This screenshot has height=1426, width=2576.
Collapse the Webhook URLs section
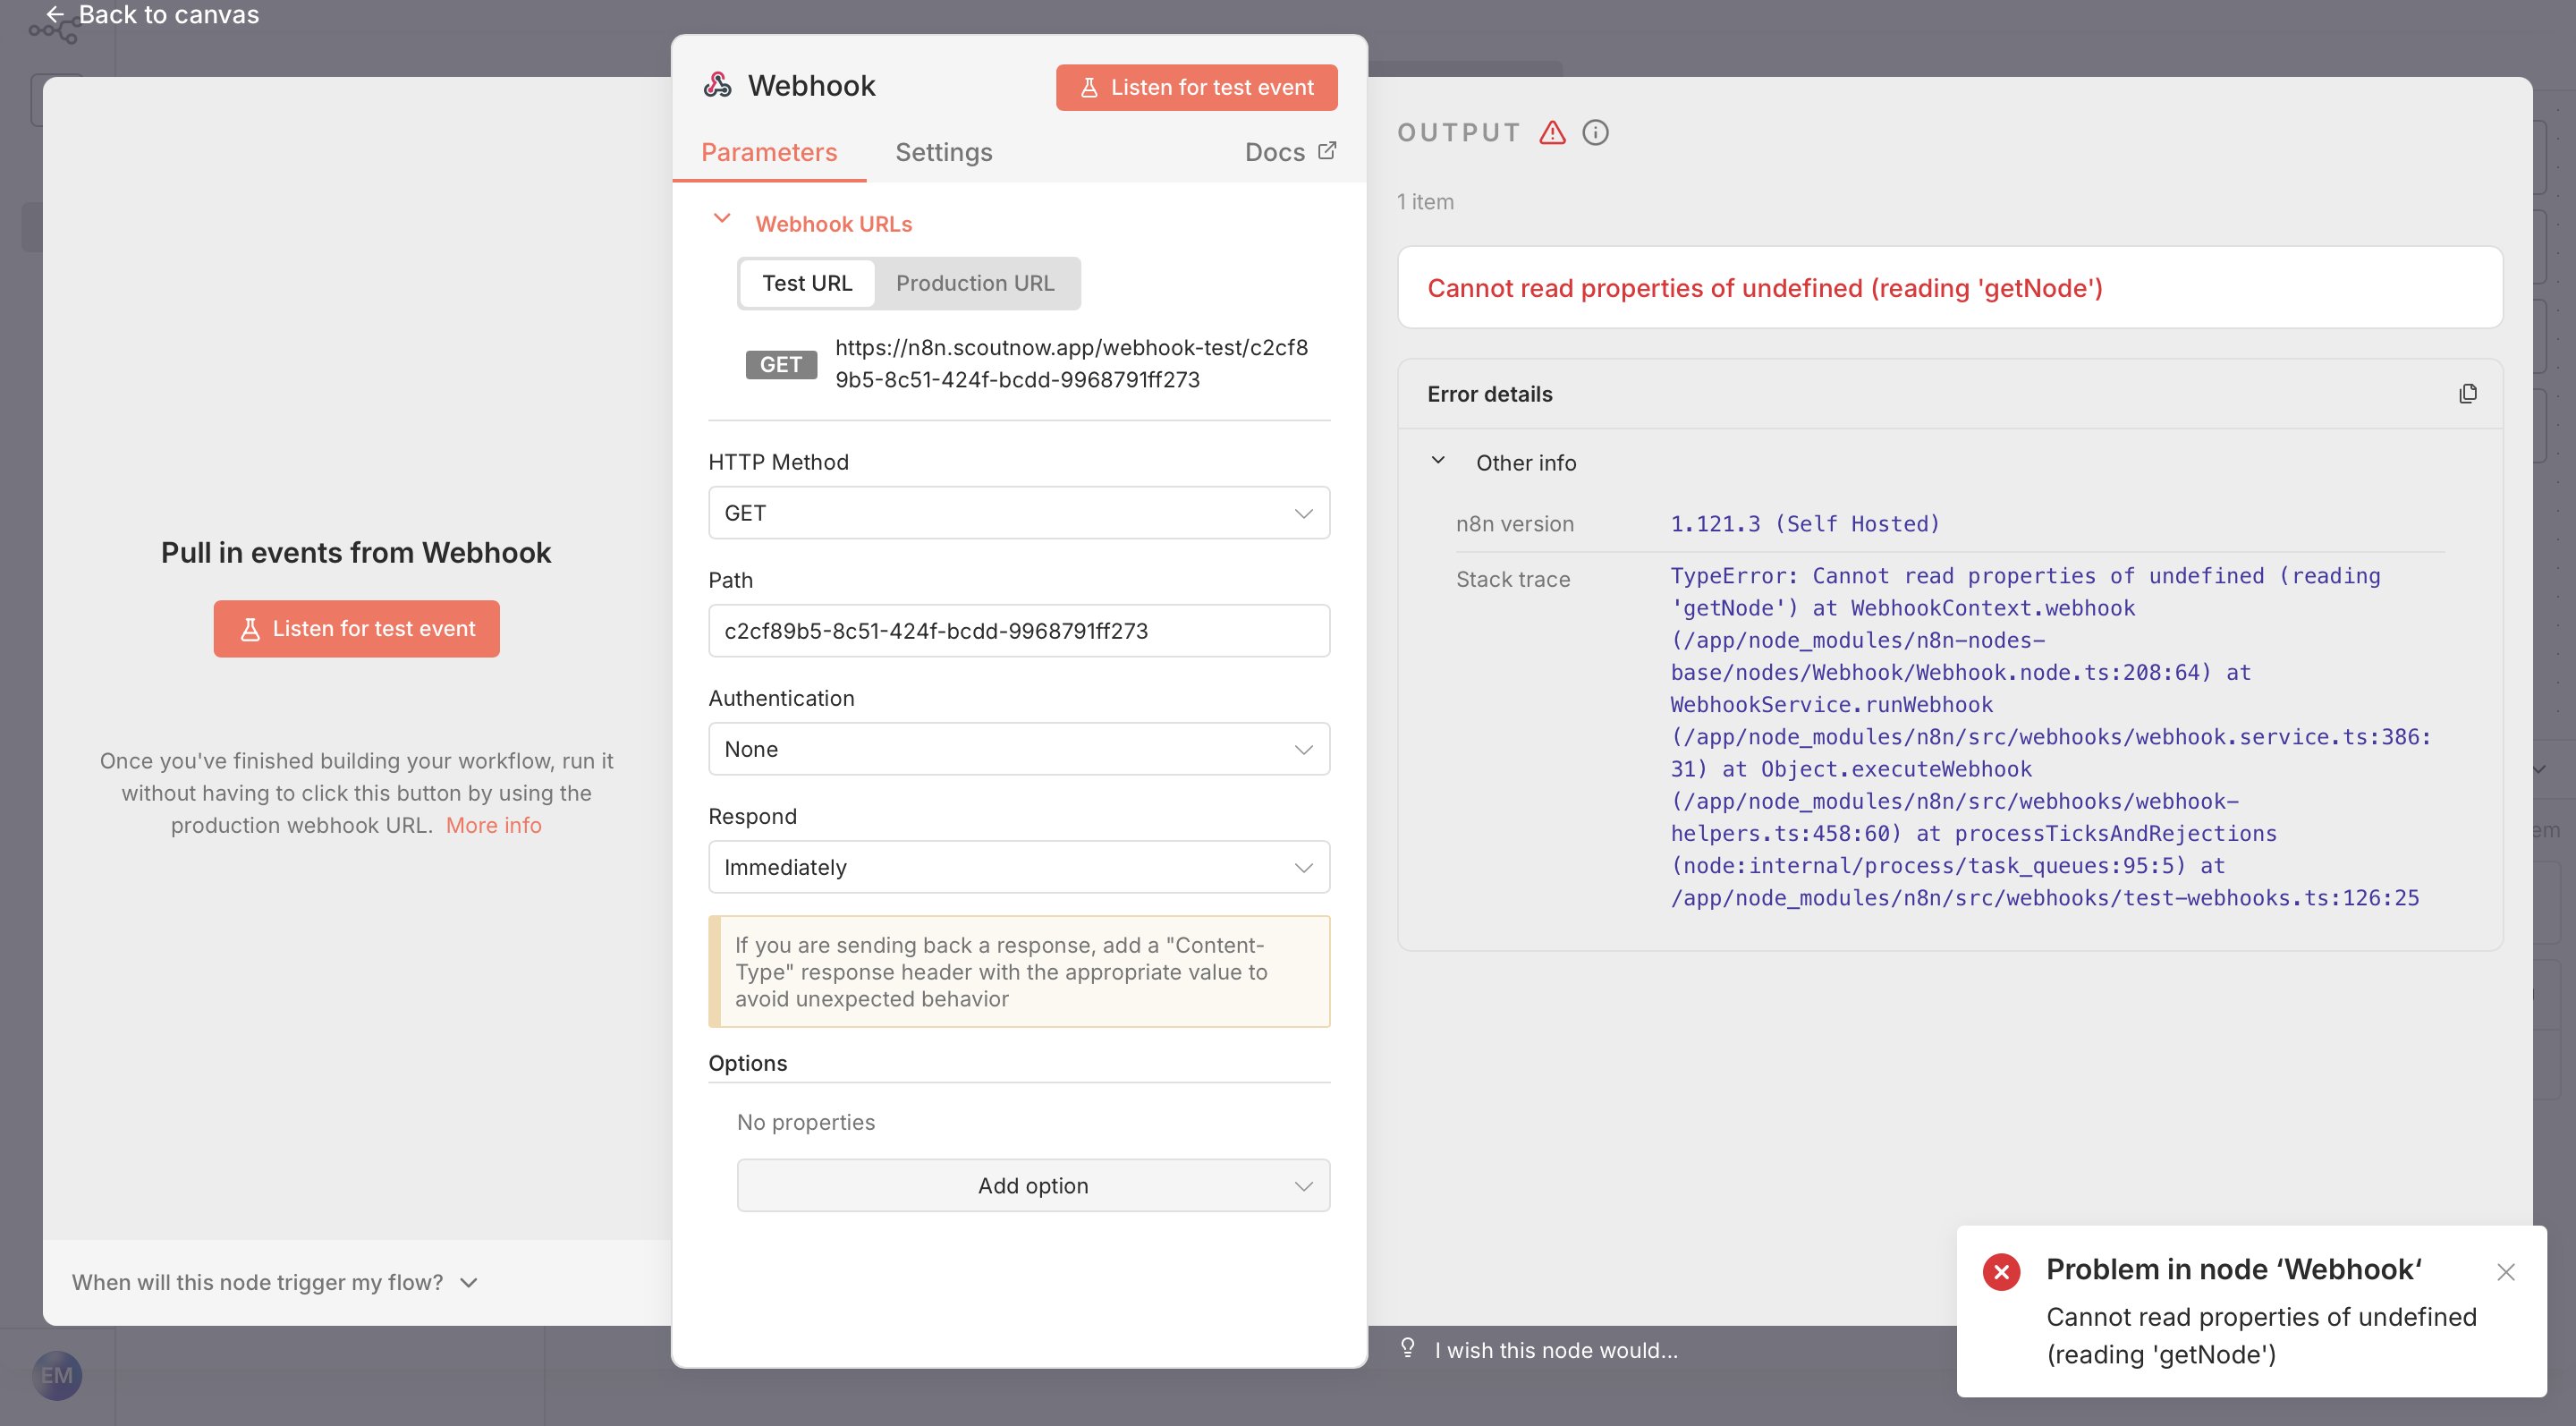pos(722,221)
